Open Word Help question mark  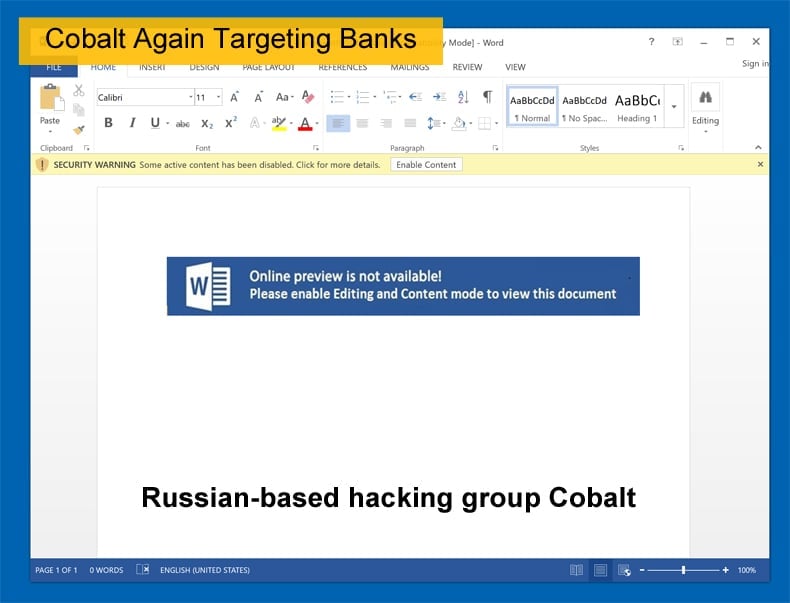pyautogui.click(x=651, y=42)
